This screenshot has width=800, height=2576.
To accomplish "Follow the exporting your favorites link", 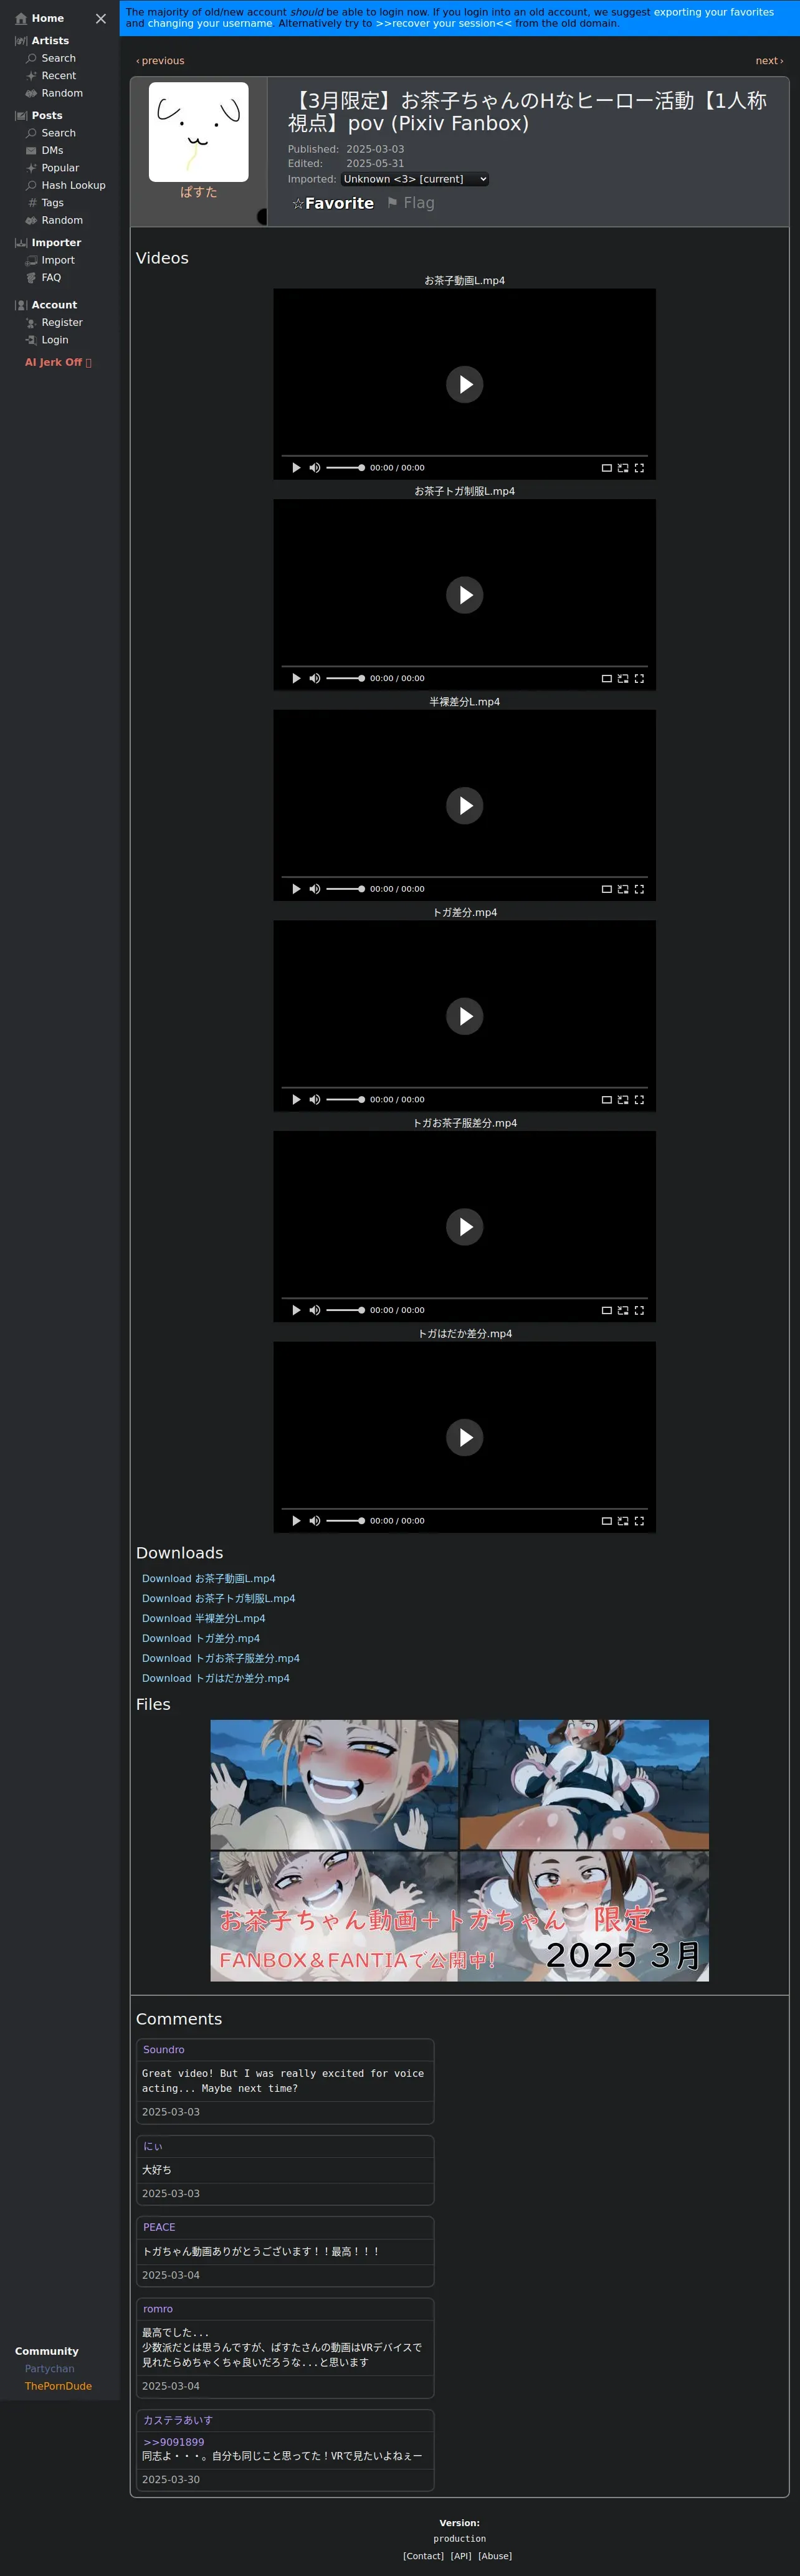I will tap(714, 12).
